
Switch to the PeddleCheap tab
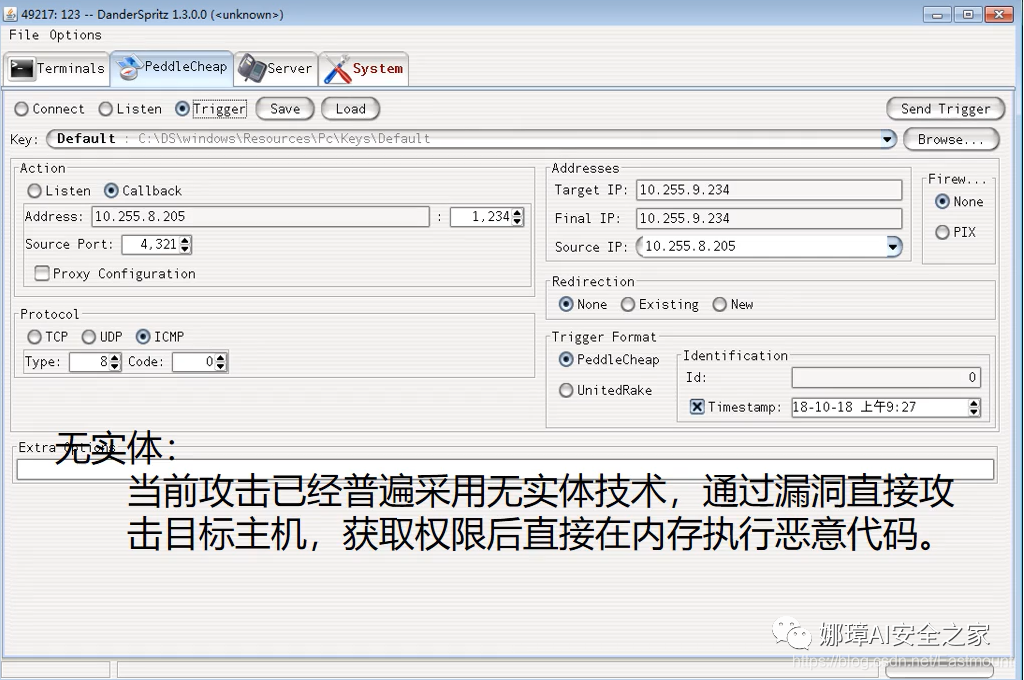point(172,67)
